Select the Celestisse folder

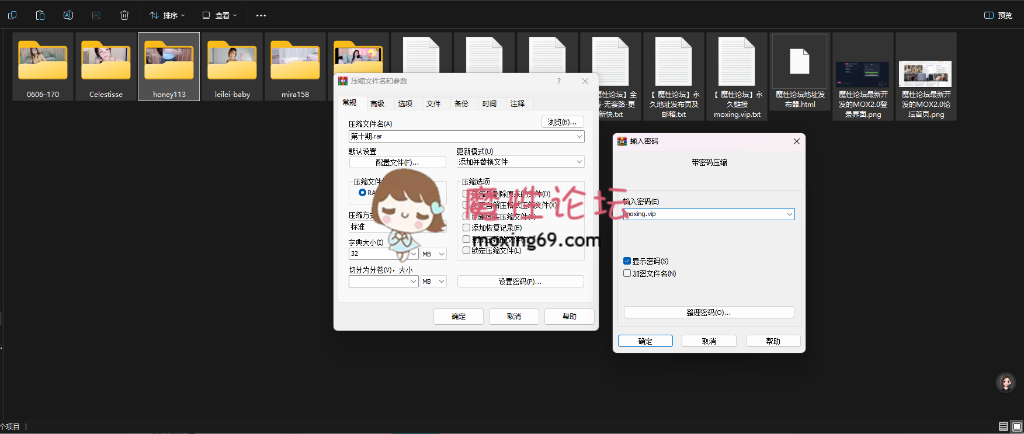point(106,67)
